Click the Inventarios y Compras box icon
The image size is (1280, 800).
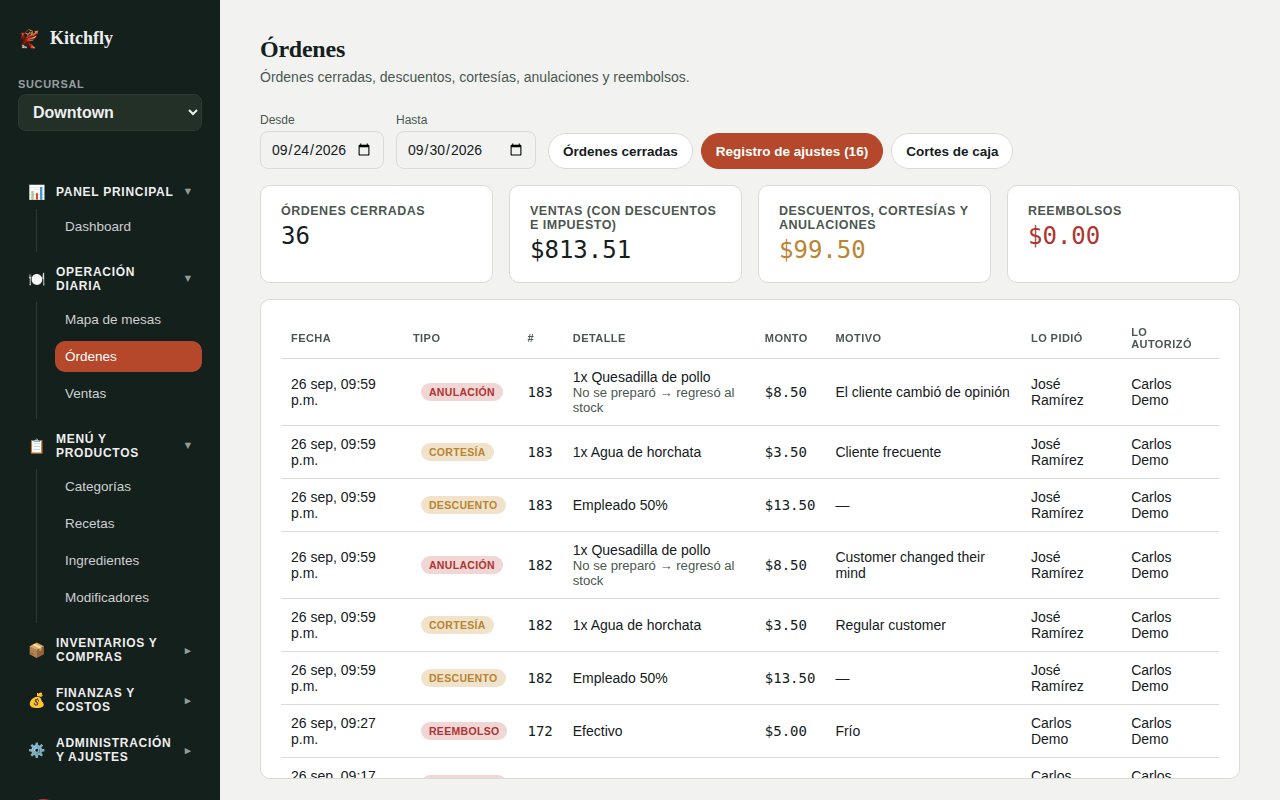coord(37,650)
